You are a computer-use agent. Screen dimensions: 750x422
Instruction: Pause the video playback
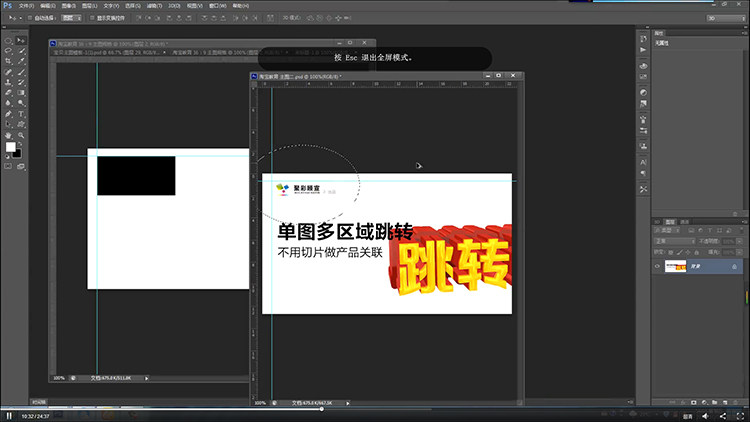pos(9,416)
